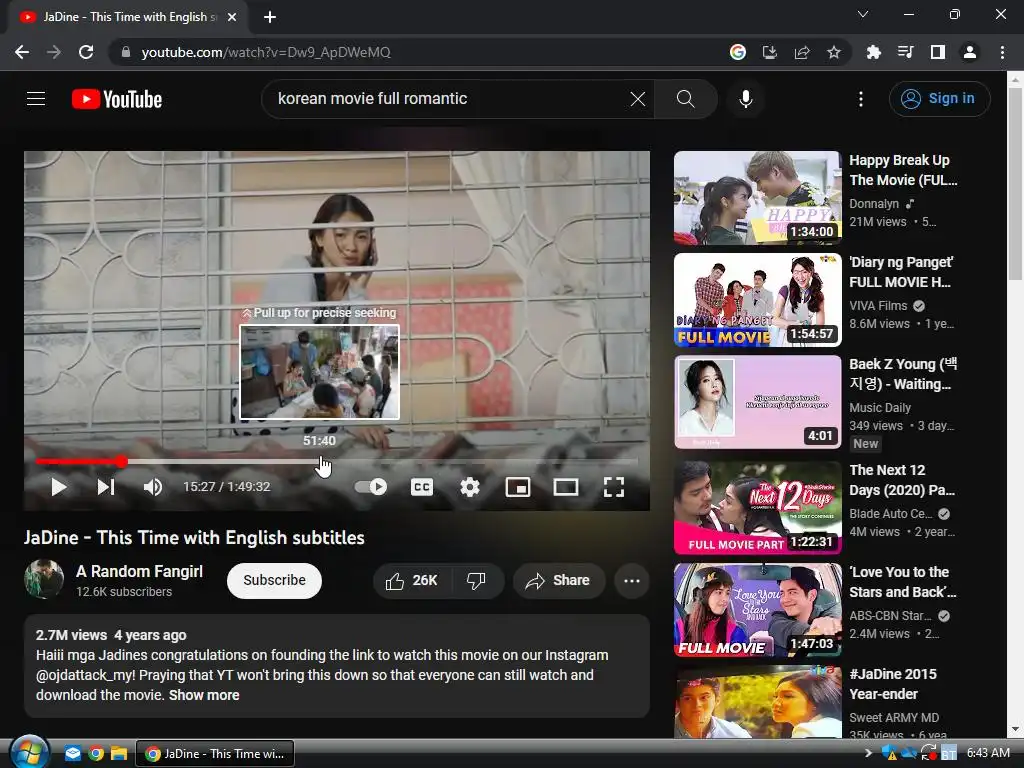This screenshot has height=768, width=1024.
Task: Go to the YouTube home logo
Action: pos(117,99)
